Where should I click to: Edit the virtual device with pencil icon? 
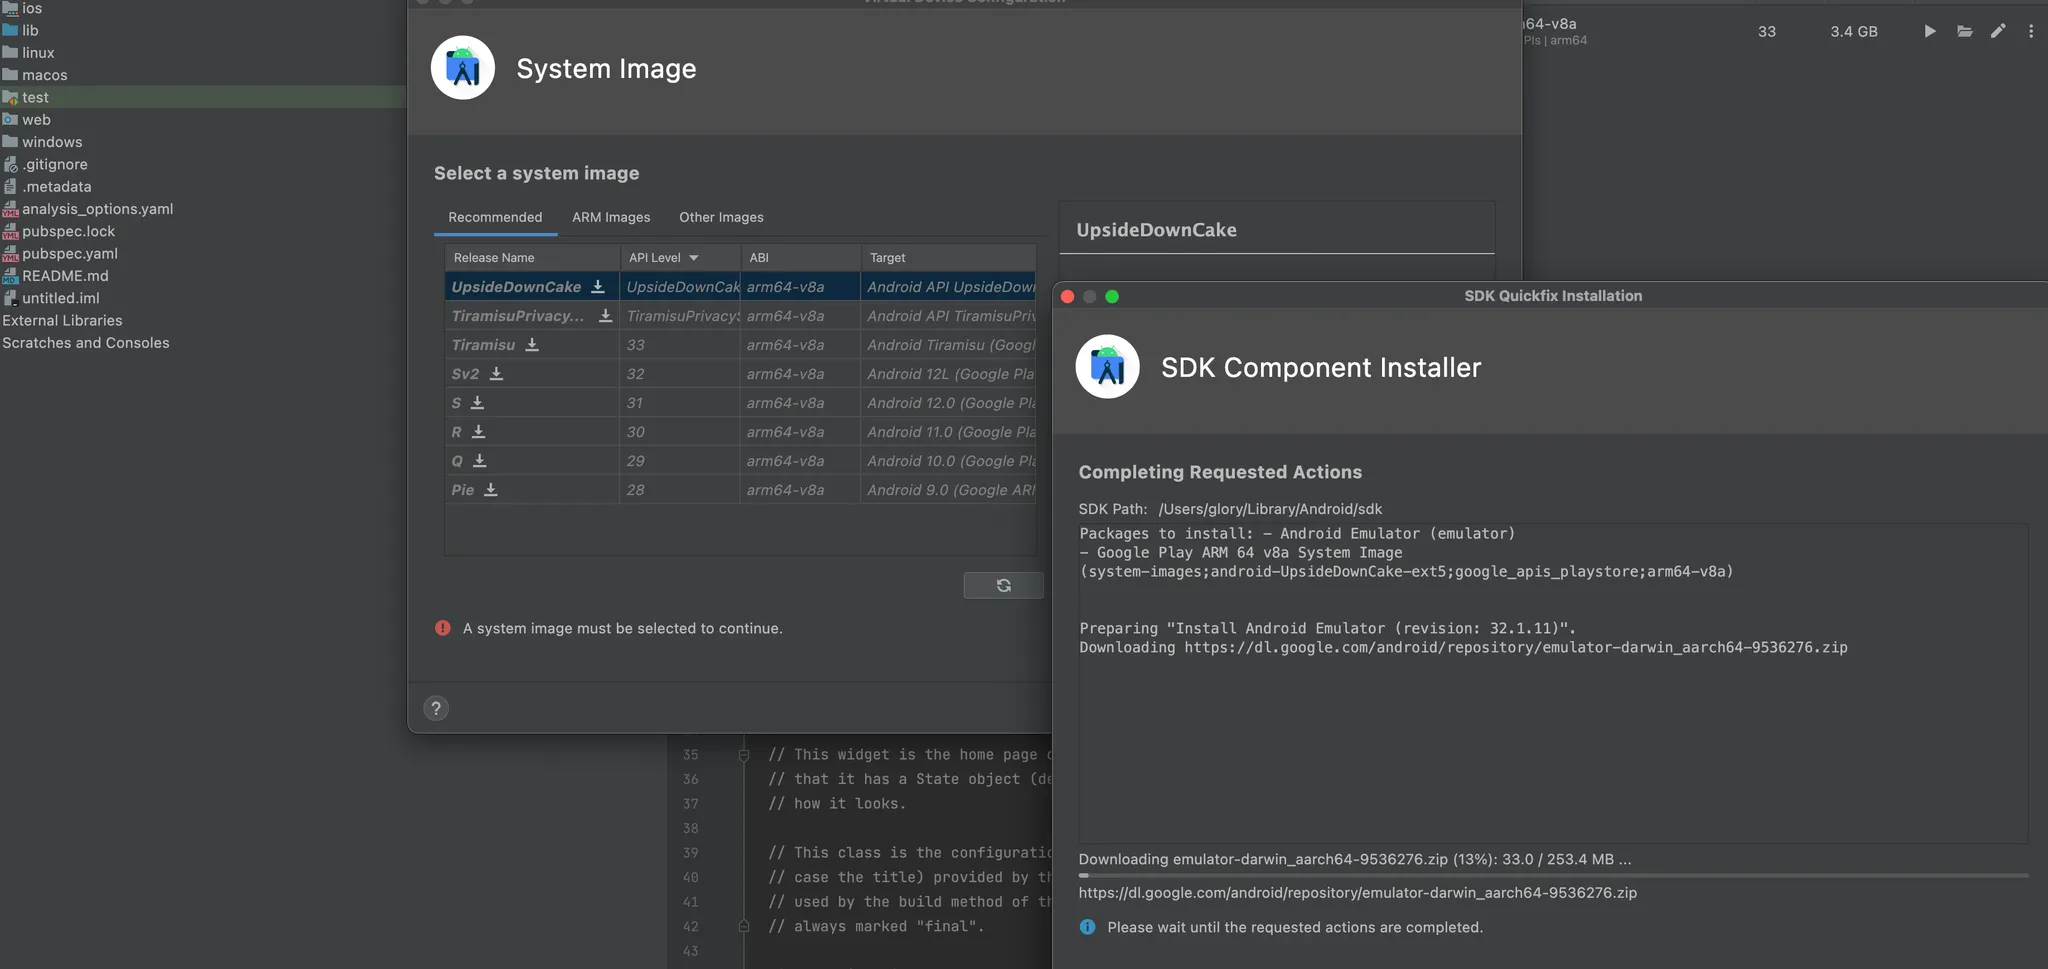pyautogui.click(x=1998, y=32)
